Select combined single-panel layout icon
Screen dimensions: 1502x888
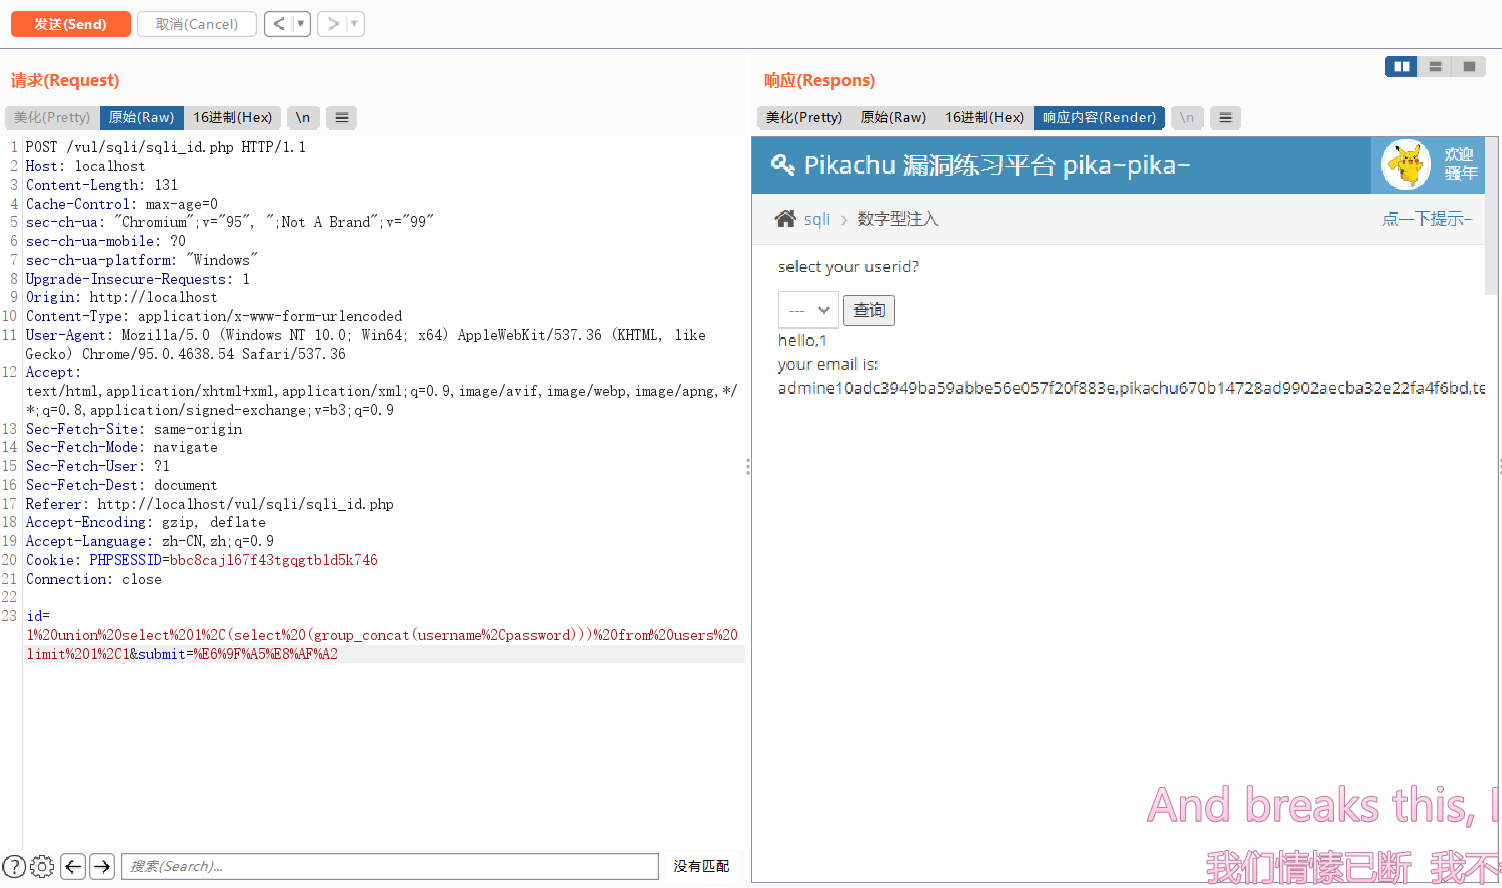tap(1469, 67)
